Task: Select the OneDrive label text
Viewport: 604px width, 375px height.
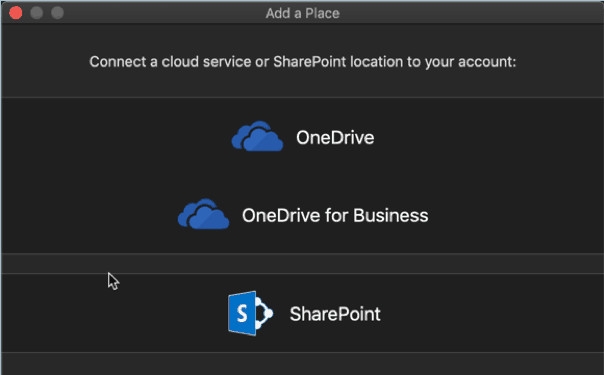Action: click(335, 138)
